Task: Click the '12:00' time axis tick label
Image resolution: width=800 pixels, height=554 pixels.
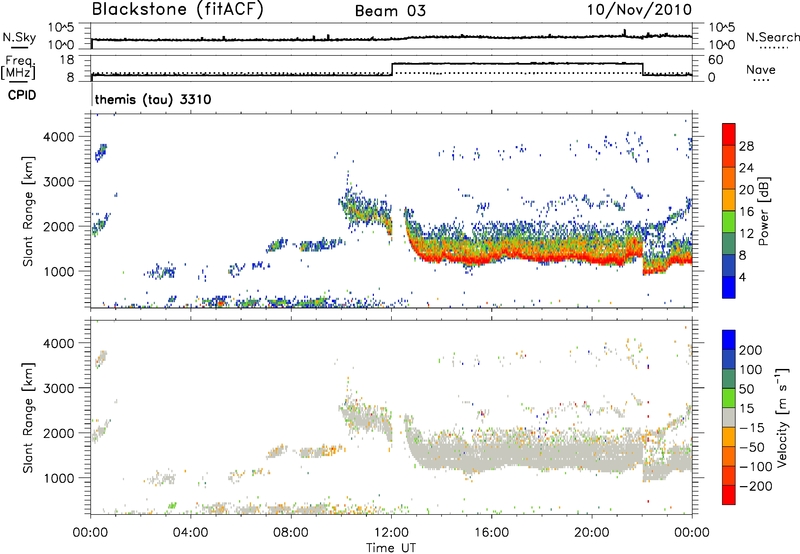Action: (391, 533)
